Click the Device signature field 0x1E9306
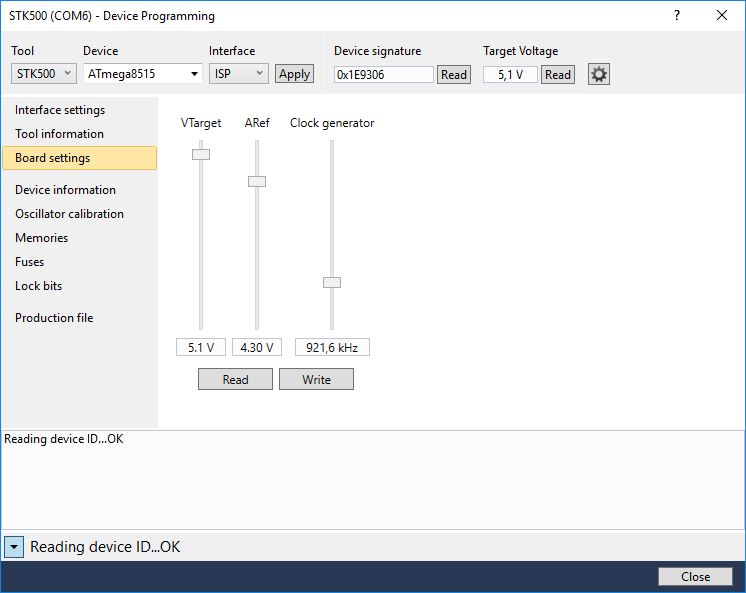This screenshot has width=746, height=593. point(383,74)
